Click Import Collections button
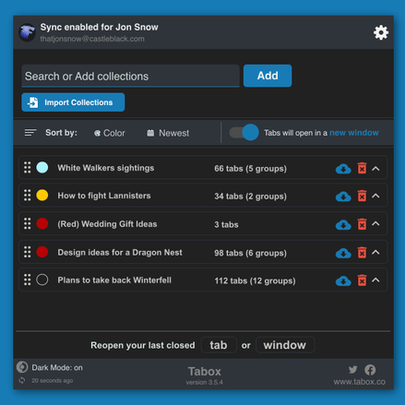The image size is (405, 405). coord(73,102)
